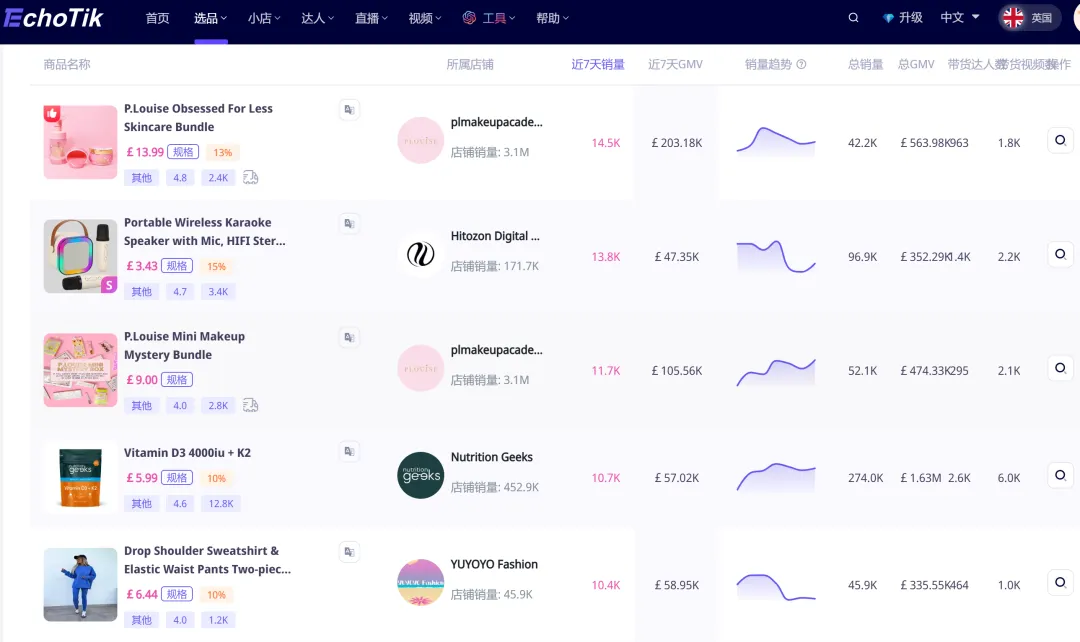Image resolution: width=1080 pixels, height=642 pixels.
Task: Translate P.Louise Mini Makeup Mystery Bundle name
Action: [349, 337]
